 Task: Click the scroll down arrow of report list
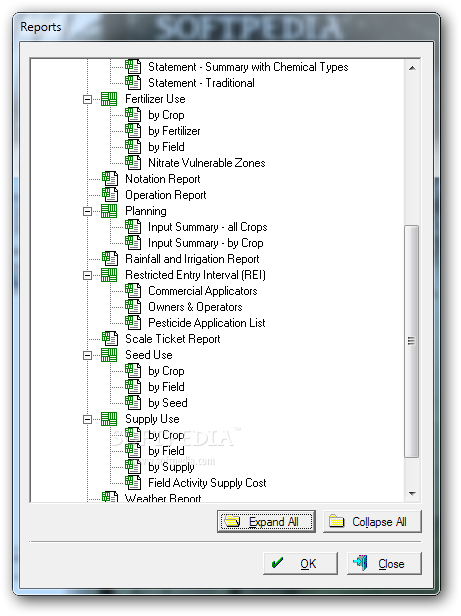pyautogui.click(x=412, y=493)
